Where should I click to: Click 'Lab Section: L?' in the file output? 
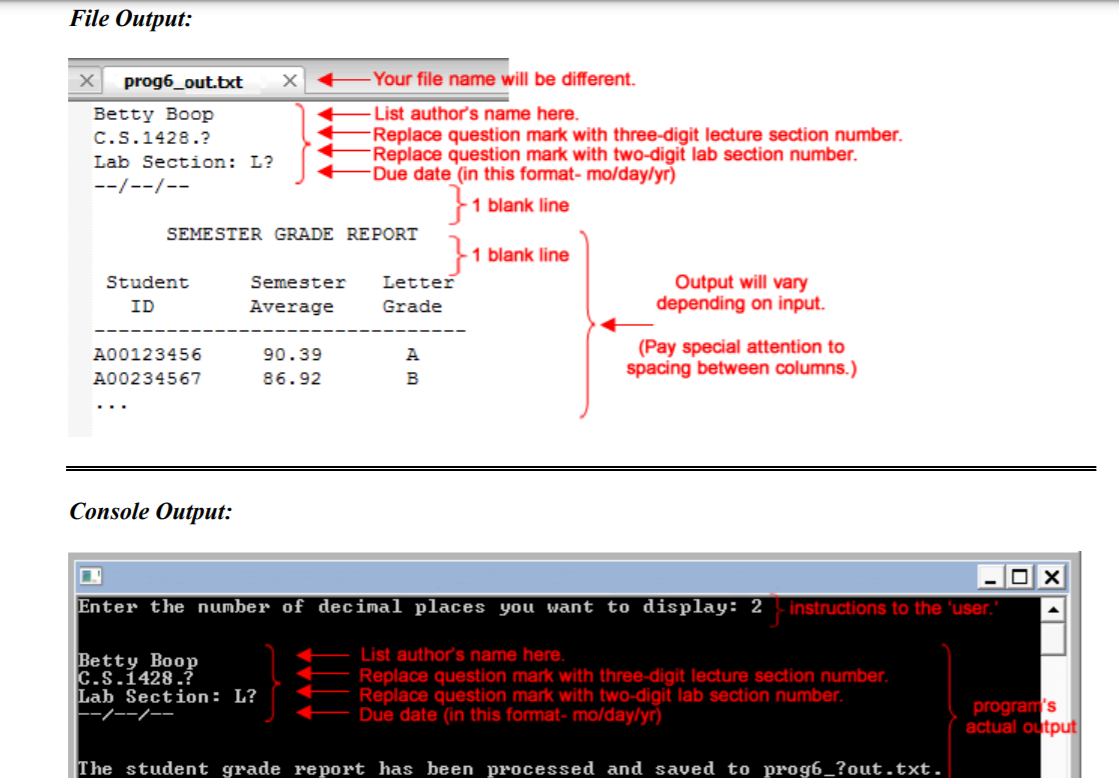183,162
